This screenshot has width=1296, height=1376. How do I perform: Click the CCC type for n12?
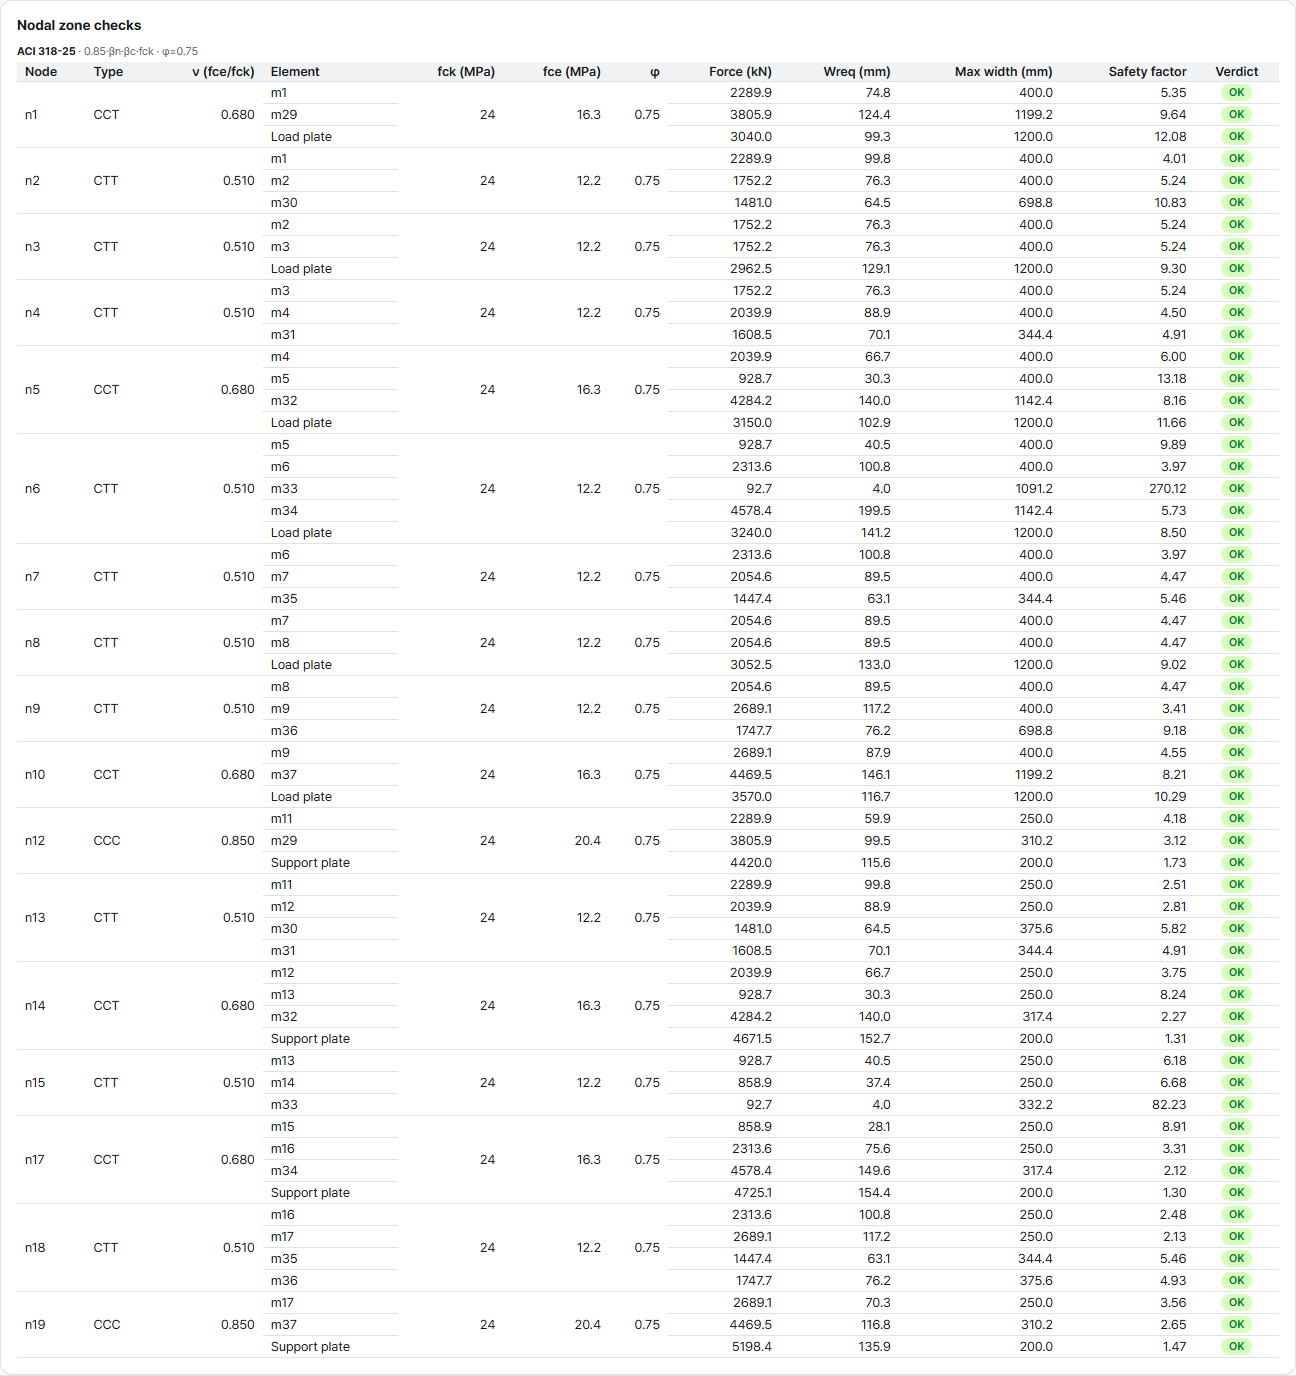pyautogui.click(x=107, y=841)
